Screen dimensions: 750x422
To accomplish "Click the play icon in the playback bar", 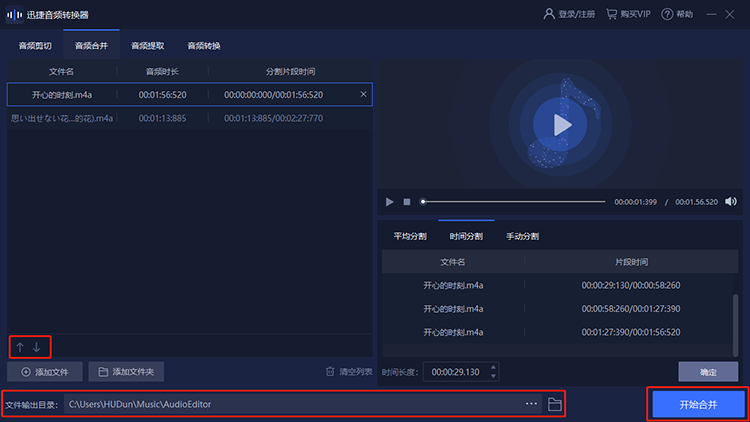I will click(x=389, y=202).
